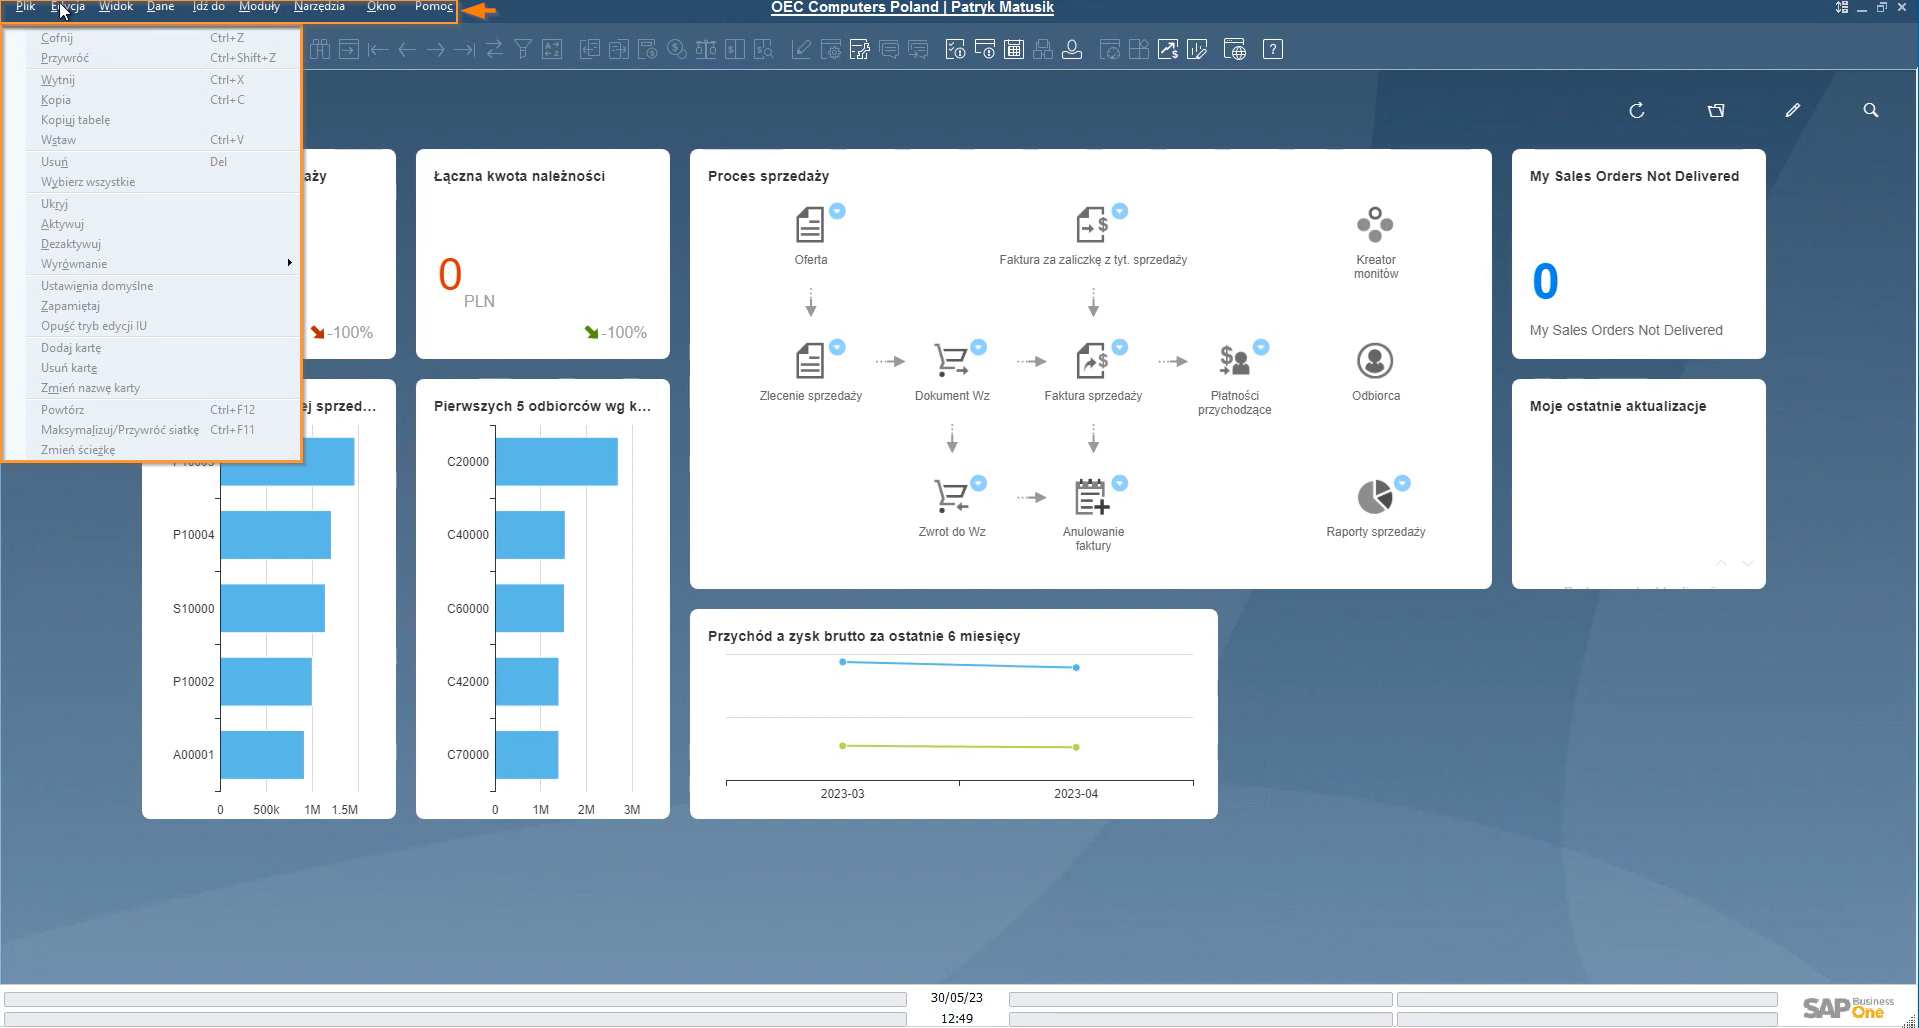The width and height of the screenshot is (1919, 1028).
Task: Click the Dokument Wz cart icon
Action: [x=951, y=361]
